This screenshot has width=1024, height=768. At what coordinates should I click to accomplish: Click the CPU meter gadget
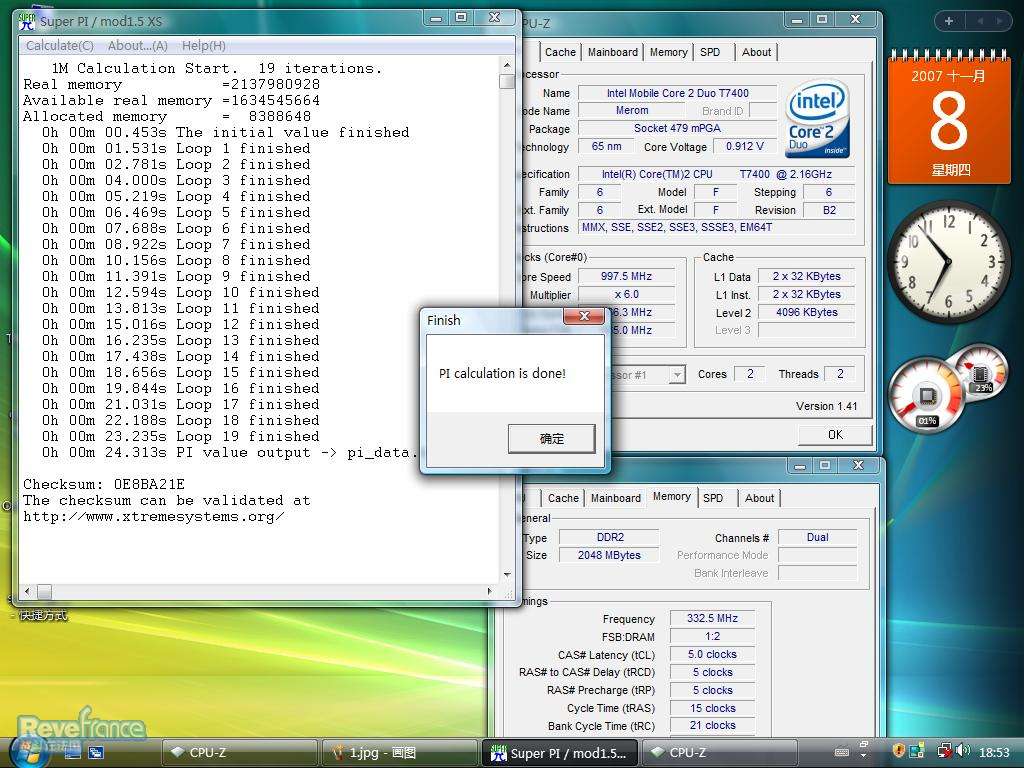[x=928, y=394]
